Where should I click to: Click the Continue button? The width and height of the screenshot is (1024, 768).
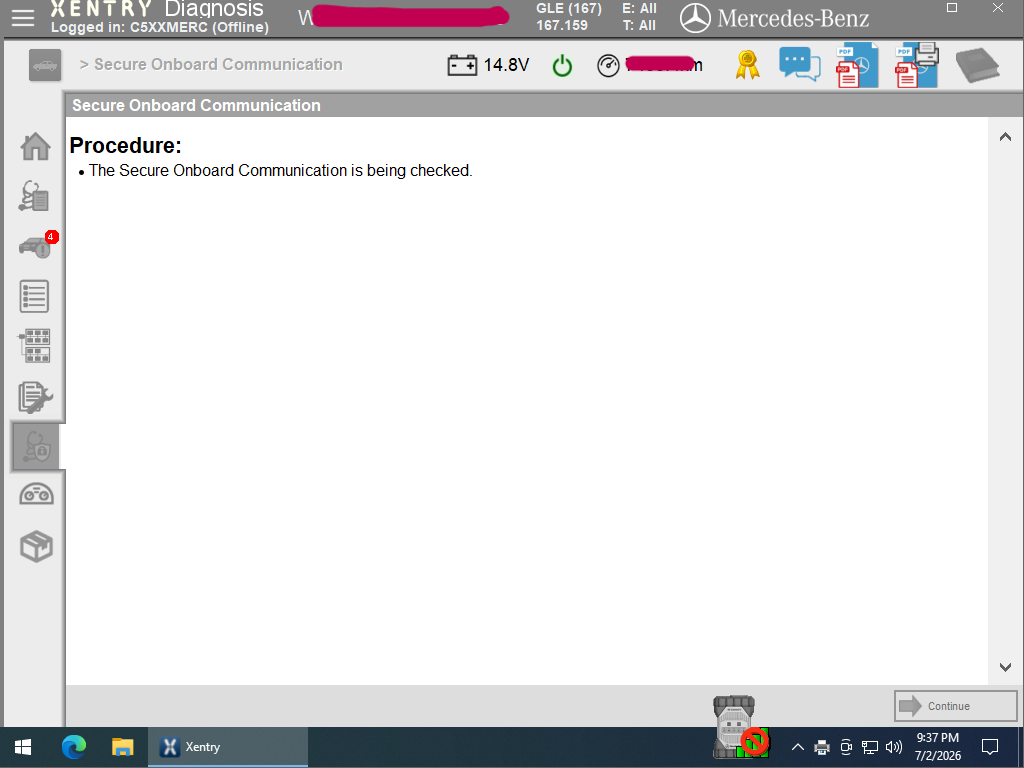(955, 706)
